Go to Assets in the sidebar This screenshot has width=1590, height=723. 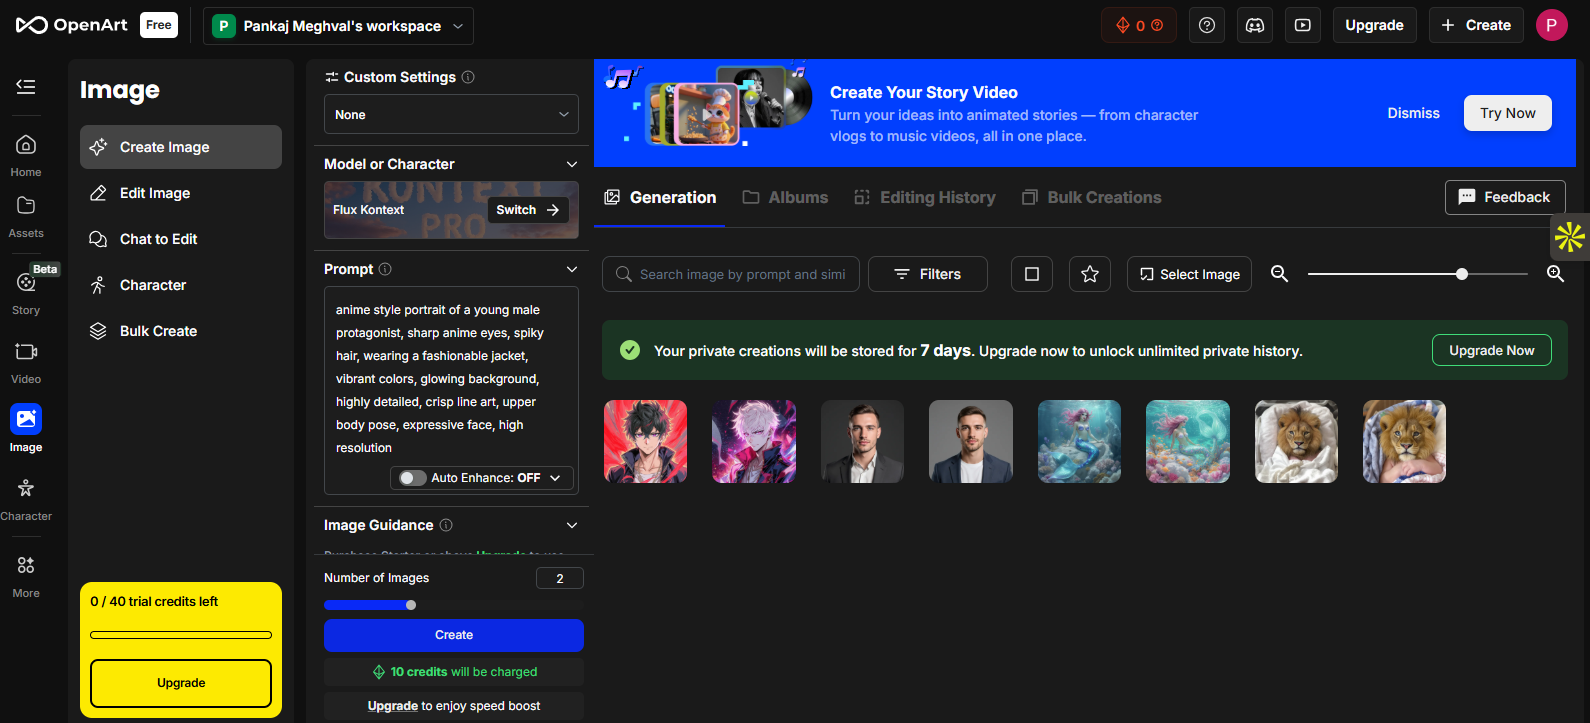[26, 215]
